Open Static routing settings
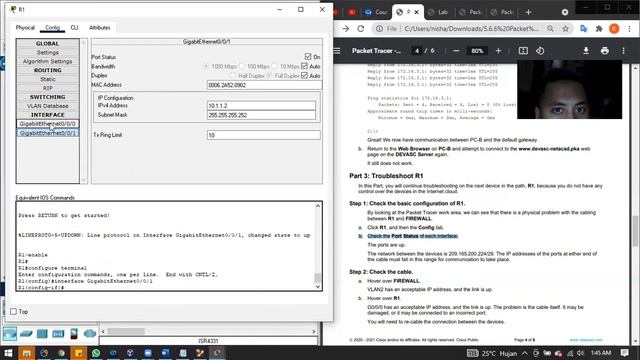The width and height of the screenshot is (640, 360). coord(48,79)
